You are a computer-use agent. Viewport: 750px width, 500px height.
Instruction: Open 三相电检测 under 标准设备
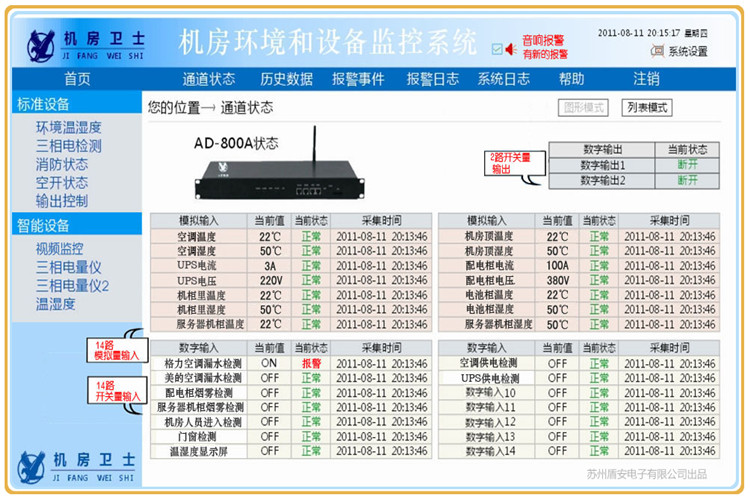(69, 145)
